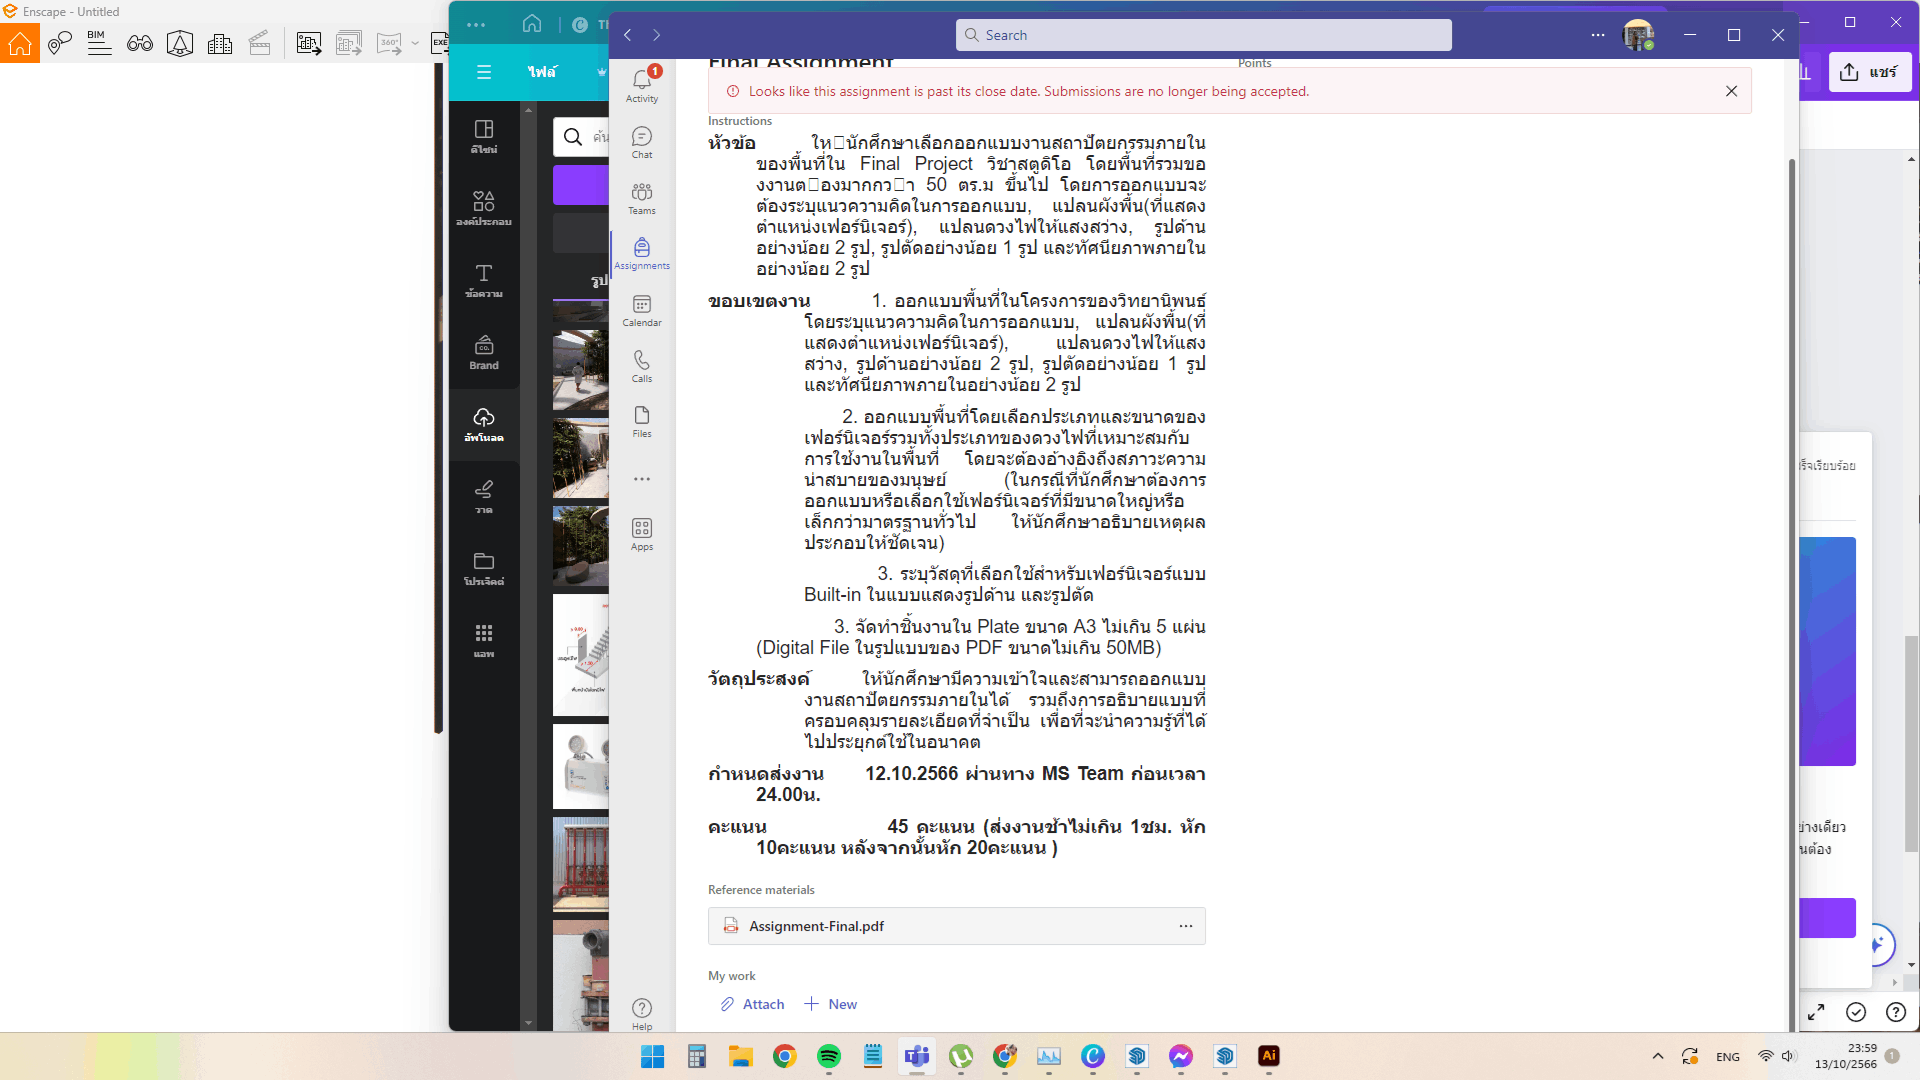The width and height of the screenshot is (1920, 1080).
Task: Open Teams section in sidebar
Action: (x=642, y=198)
